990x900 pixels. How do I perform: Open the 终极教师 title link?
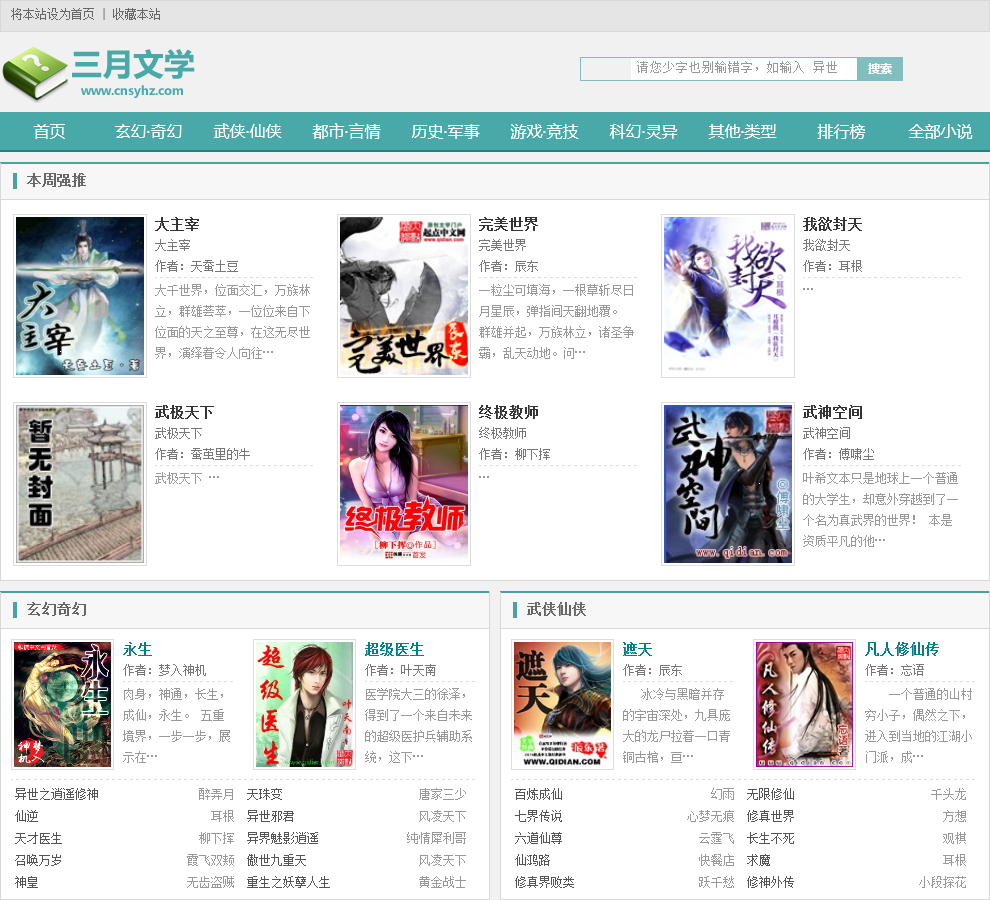(508, 412)
